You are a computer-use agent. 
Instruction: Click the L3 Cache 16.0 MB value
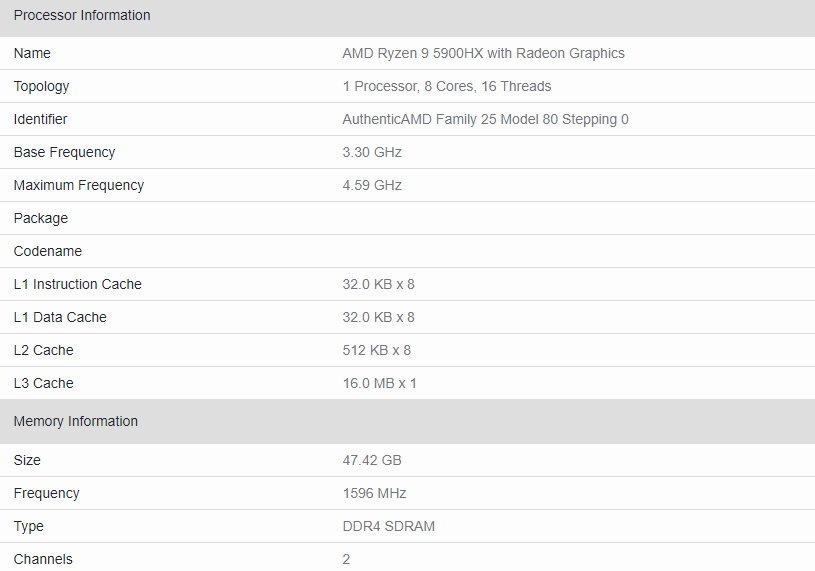point(379,383)
